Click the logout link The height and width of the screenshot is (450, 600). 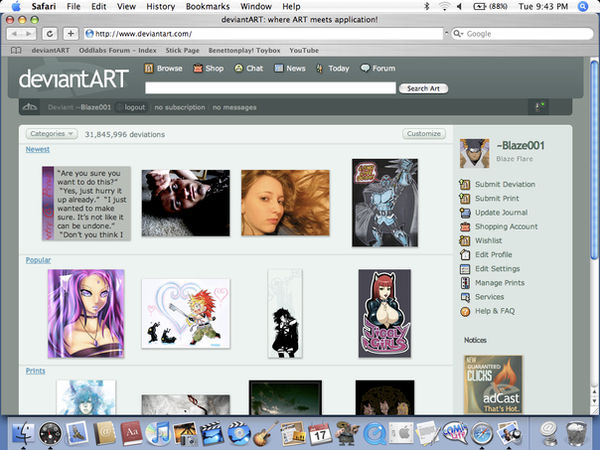(x=135, y=108)
